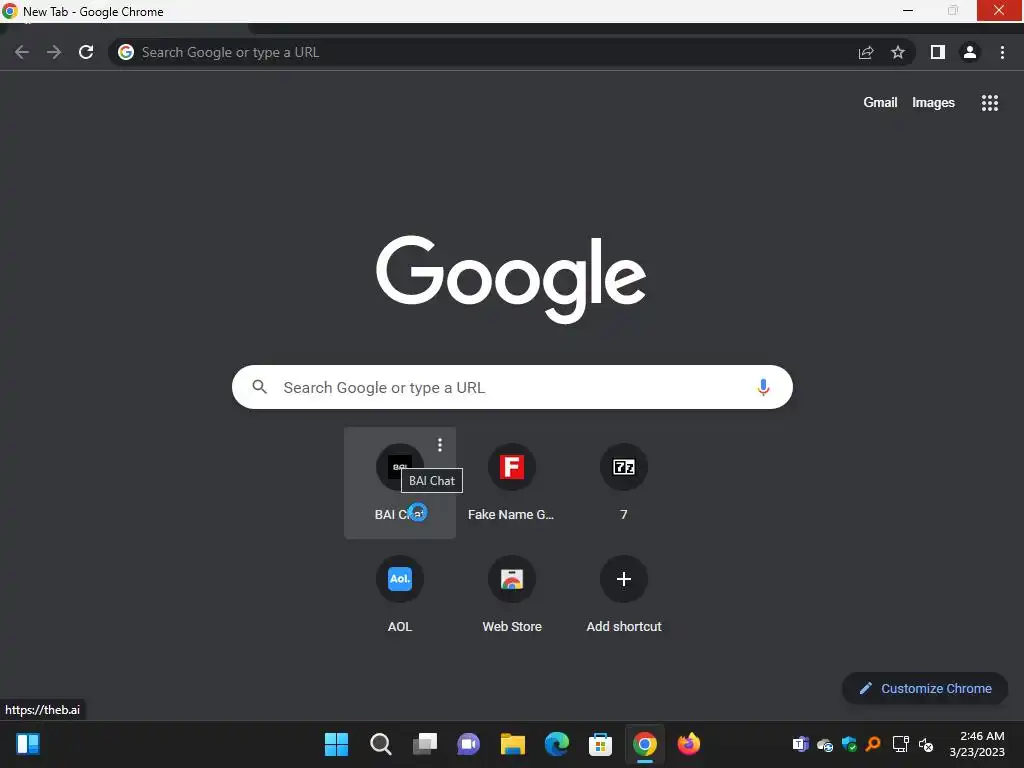Viewport: 1024px width, 768px height.
Task: Launch Microsoft Edge from the taskbar
Action: (x=556, y=744)
